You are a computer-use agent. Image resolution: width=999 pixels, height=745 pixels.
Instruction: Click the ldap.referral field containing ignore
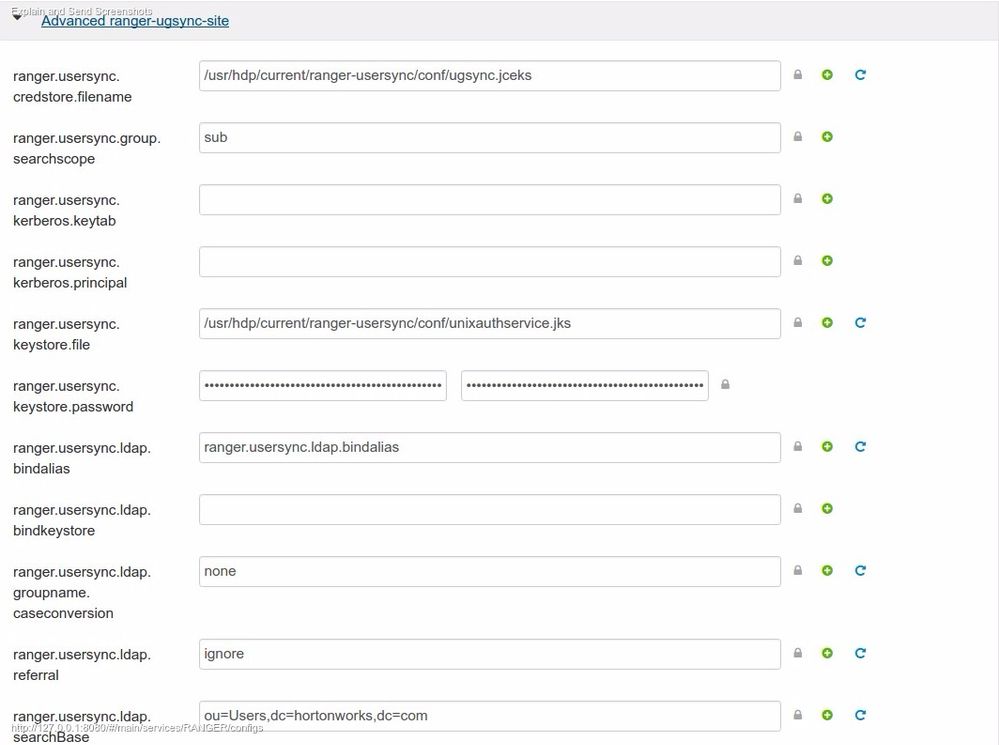tap(489, 654)
